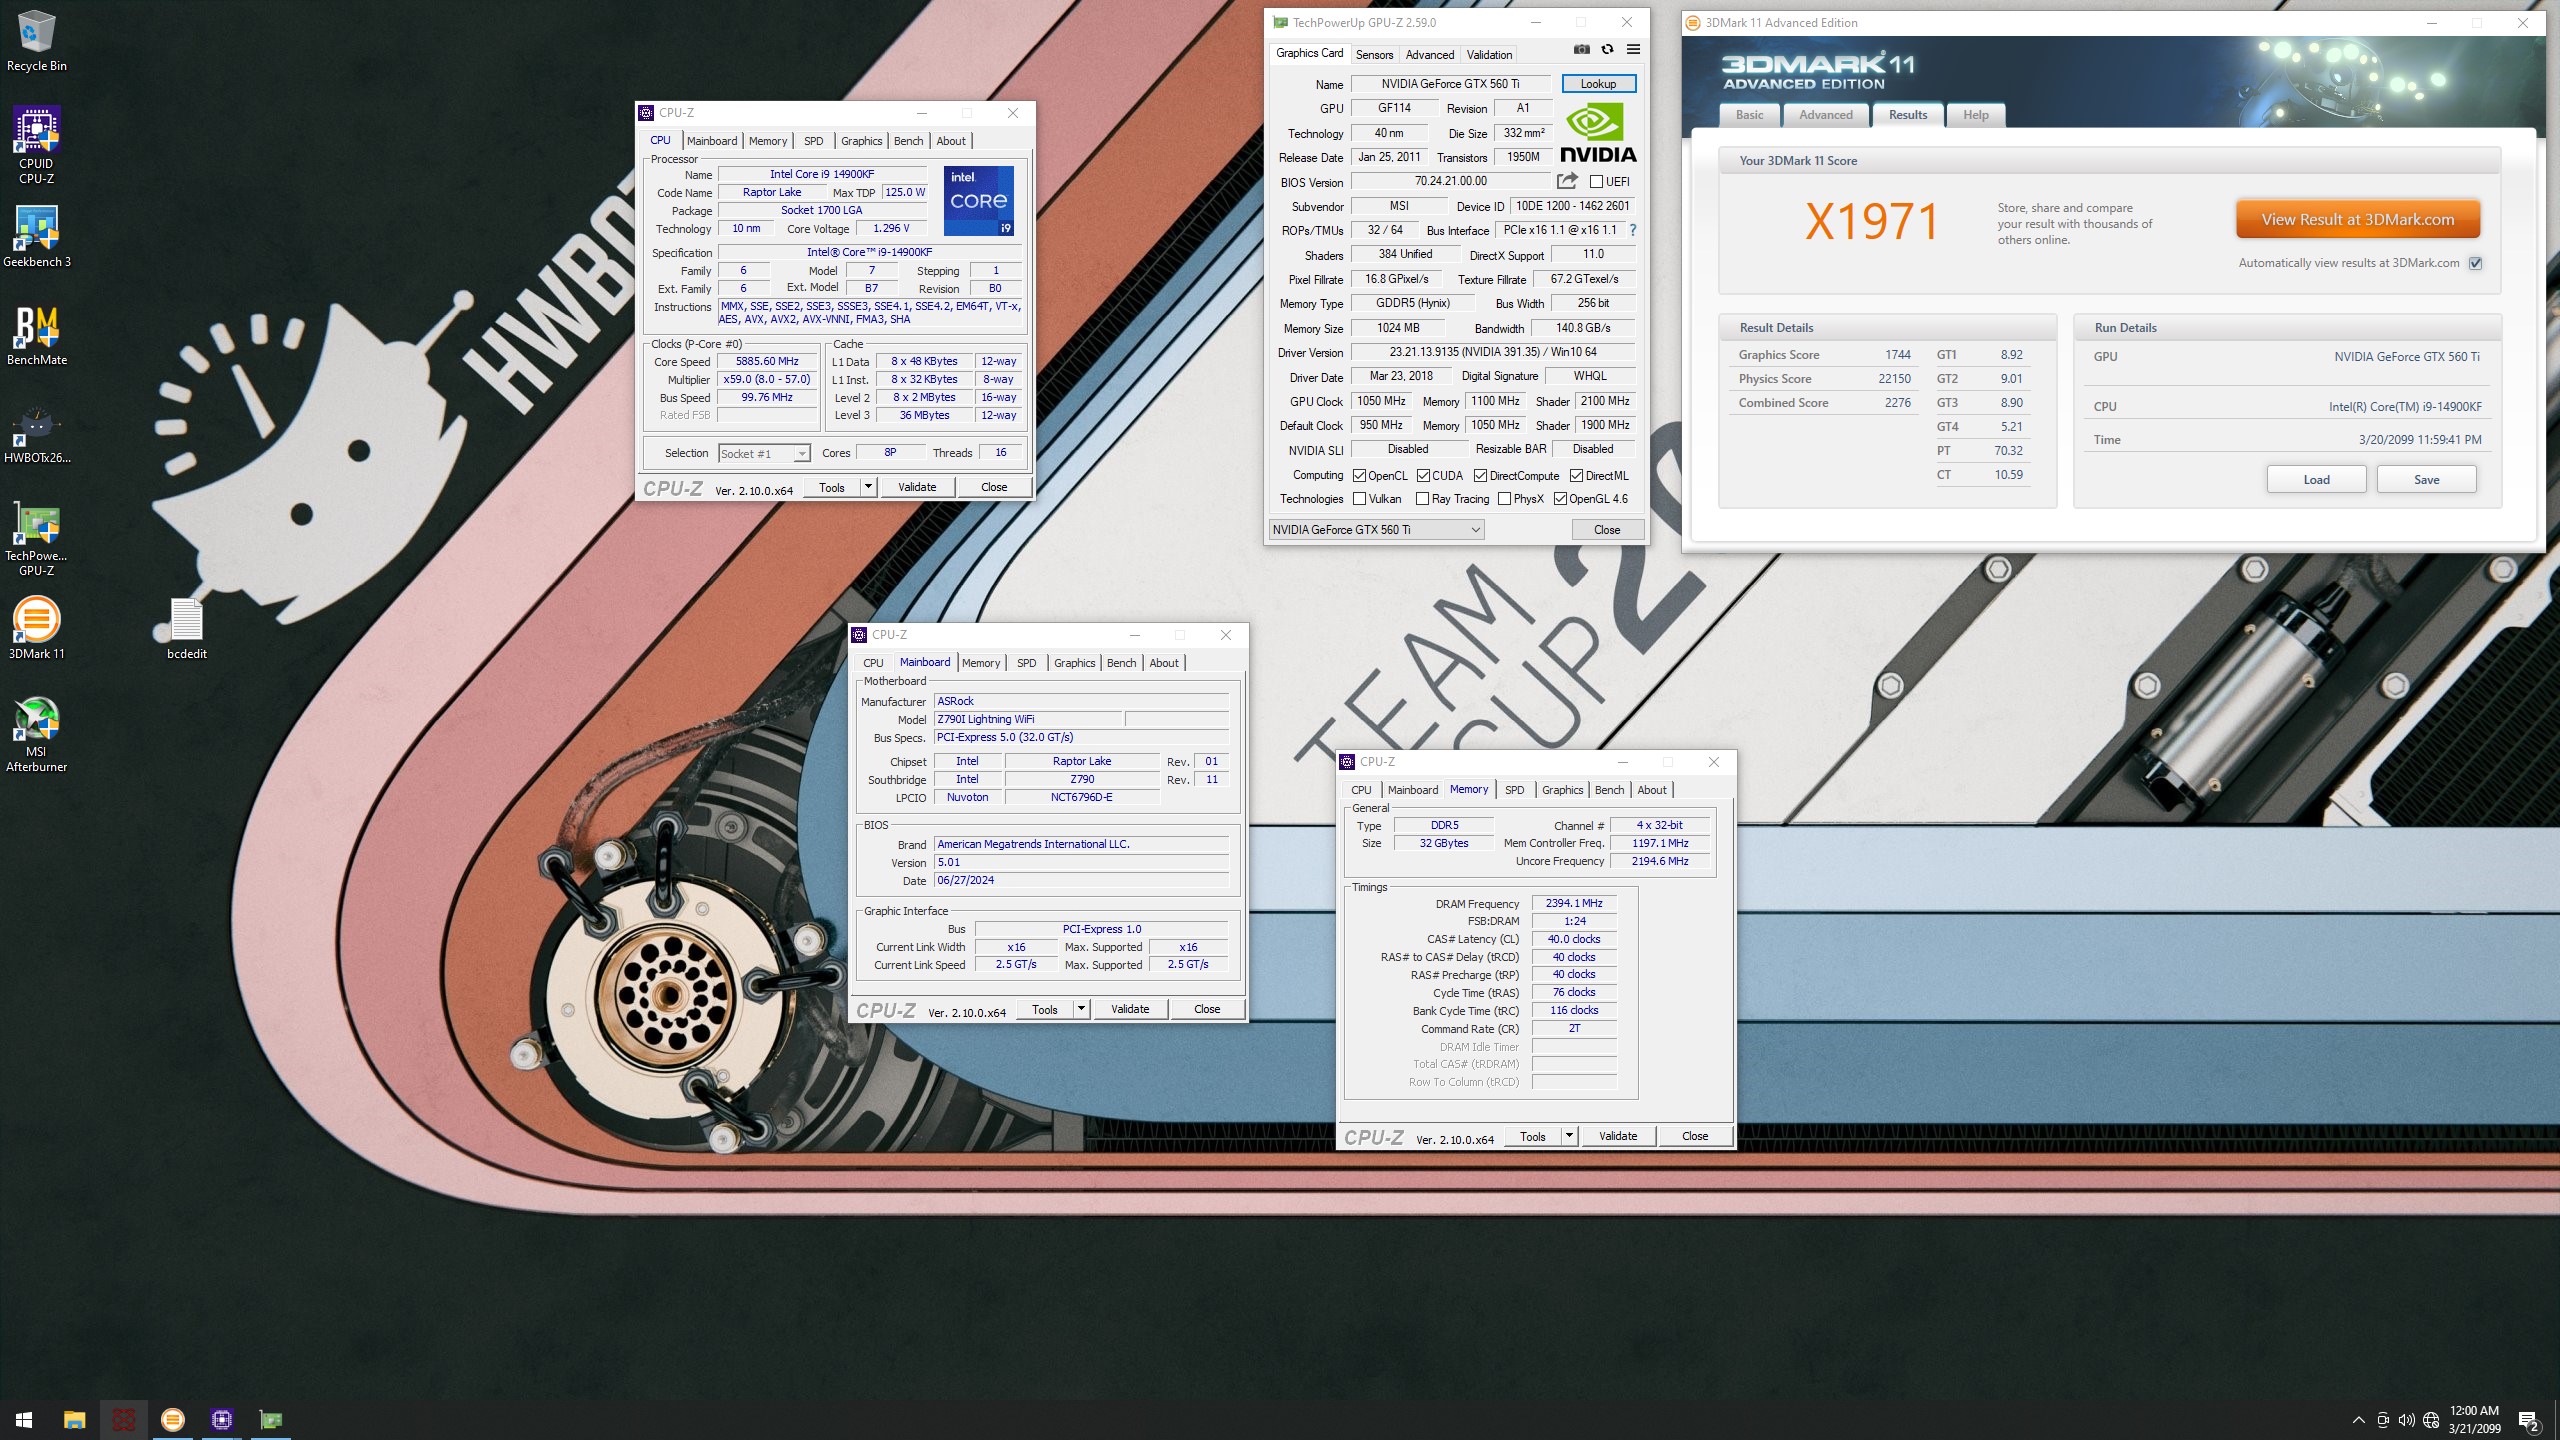Toggle the OpenCL checkbox

pyautogui.click(x=1359, y=476)
